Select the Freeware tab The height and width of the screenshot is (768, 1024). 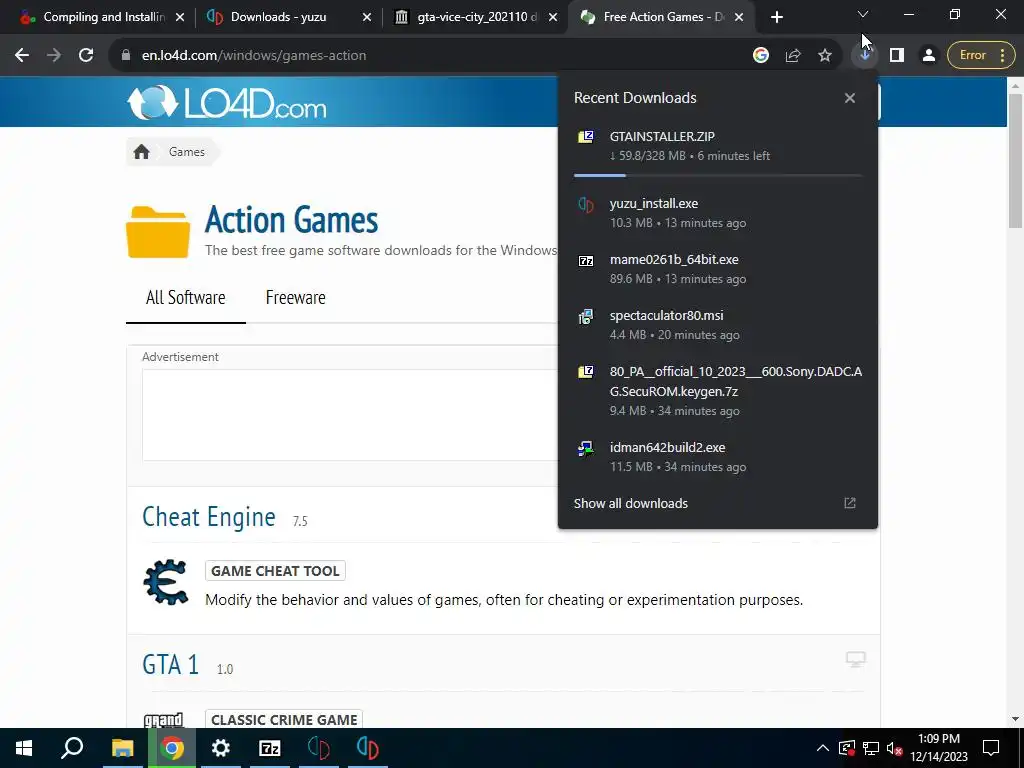[x=295, y=298]
